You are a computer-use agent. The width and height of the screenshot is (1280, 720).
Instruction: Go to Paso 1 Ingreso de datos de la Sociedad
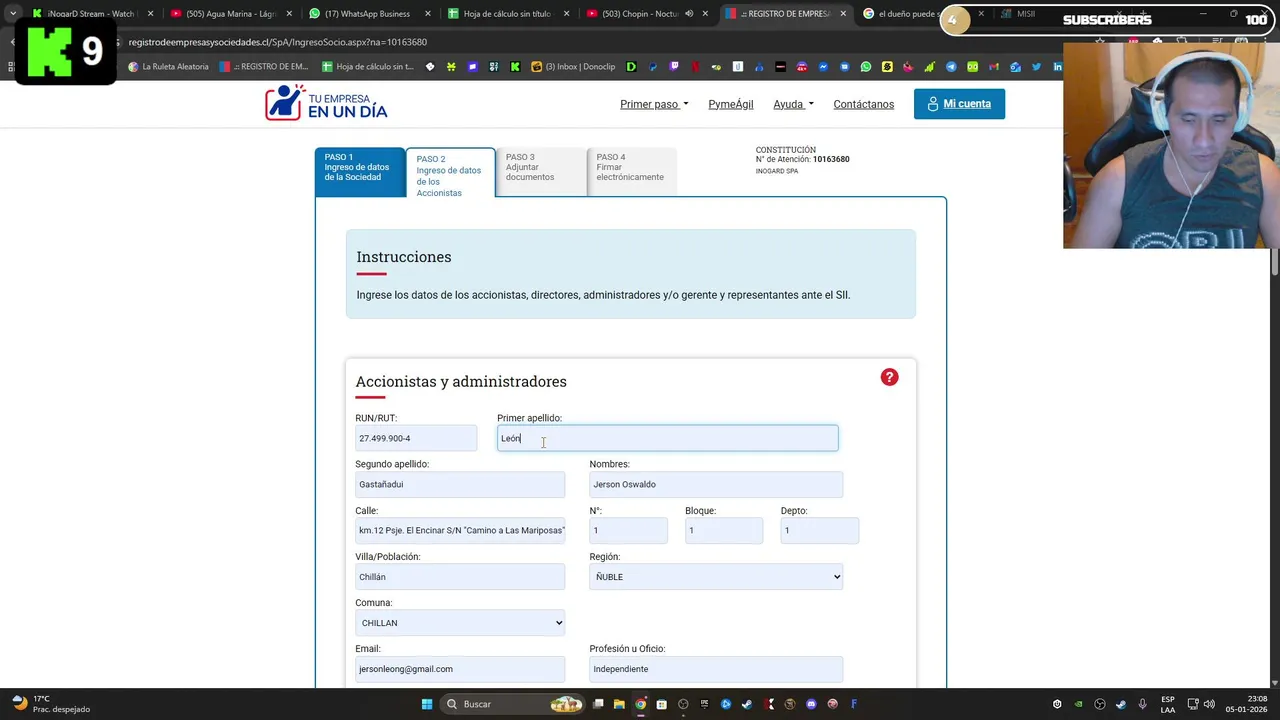click(x=360, y=172)
